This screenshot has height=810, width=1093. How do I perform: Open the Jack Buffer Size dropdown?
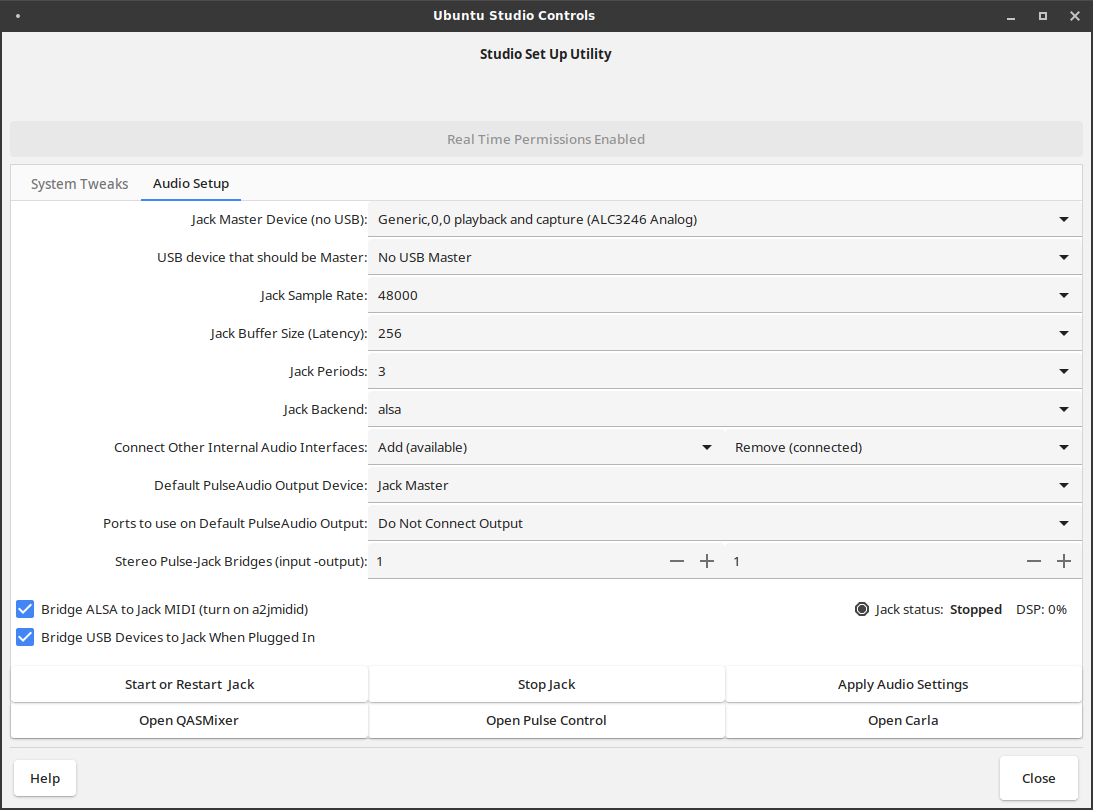[x=724, y=333]
